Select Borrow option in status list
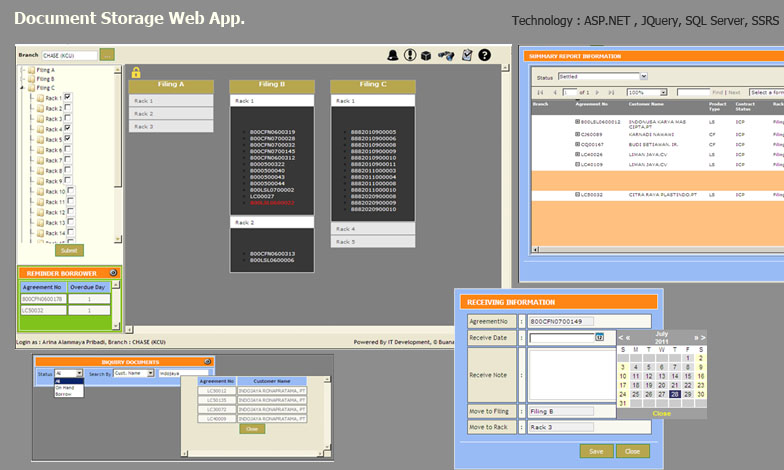Viewport: 784px width, 470px height. coord(64,394)
